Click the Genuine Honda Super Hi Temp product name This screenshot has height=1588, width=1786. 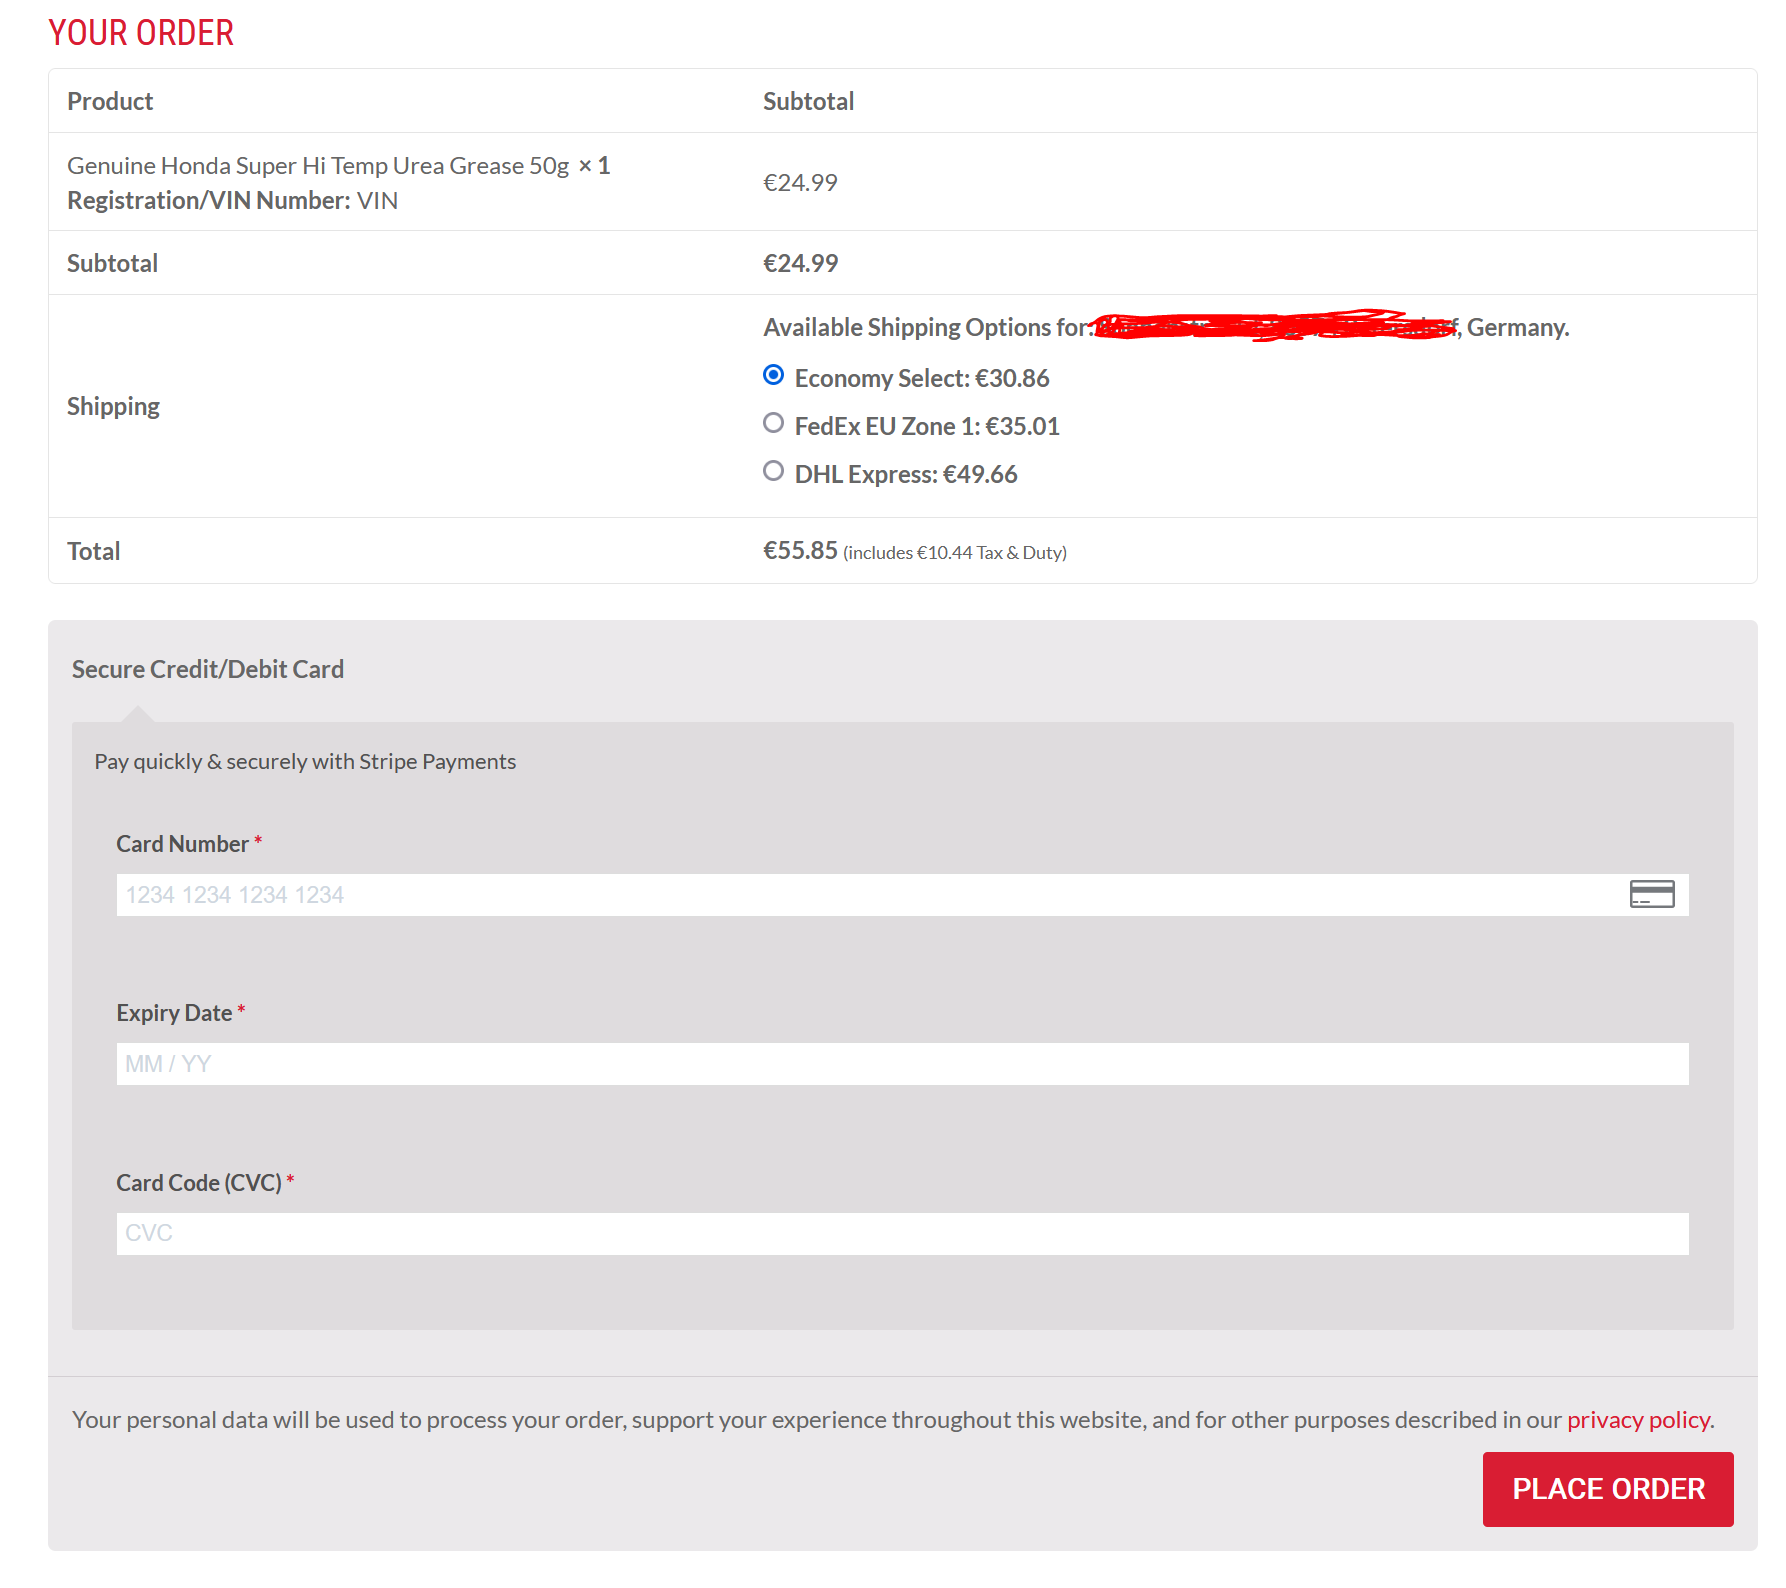click(x=318, y=166)
